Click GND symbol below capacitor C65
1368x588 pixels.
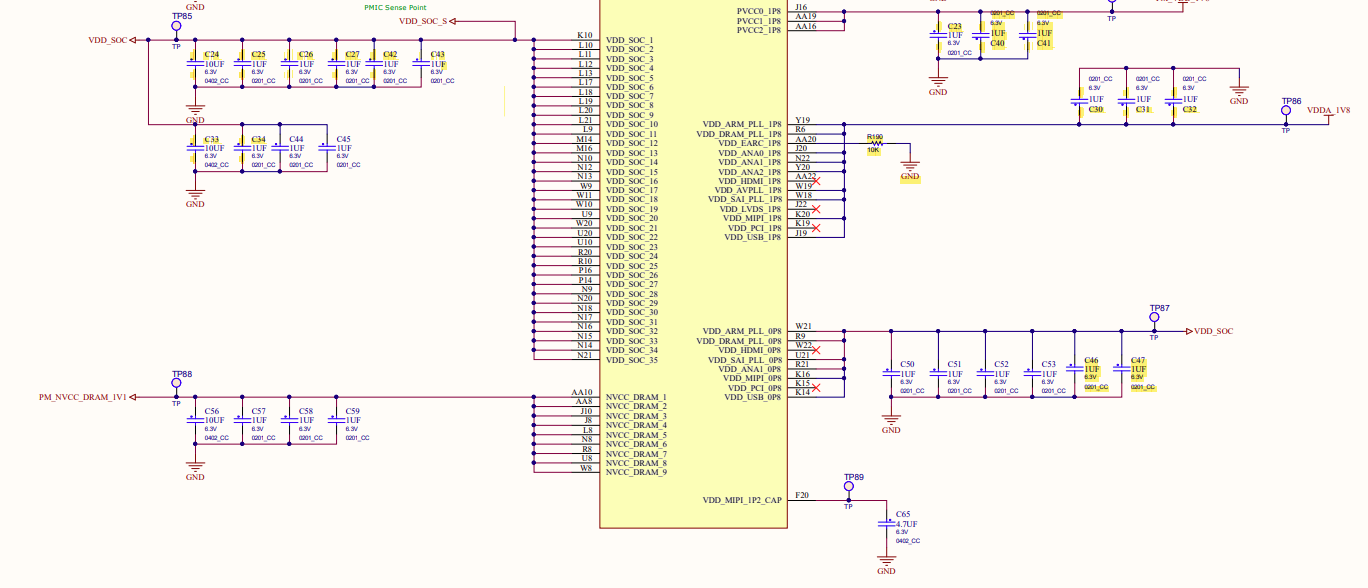[x=886, y=565]
